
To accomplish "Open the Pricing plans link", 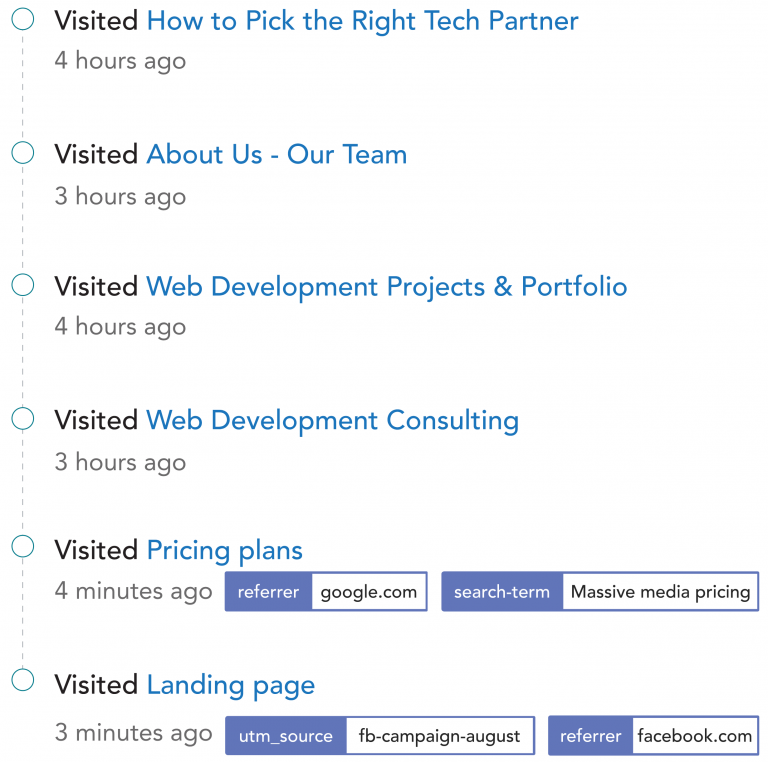I will (224, 550).
